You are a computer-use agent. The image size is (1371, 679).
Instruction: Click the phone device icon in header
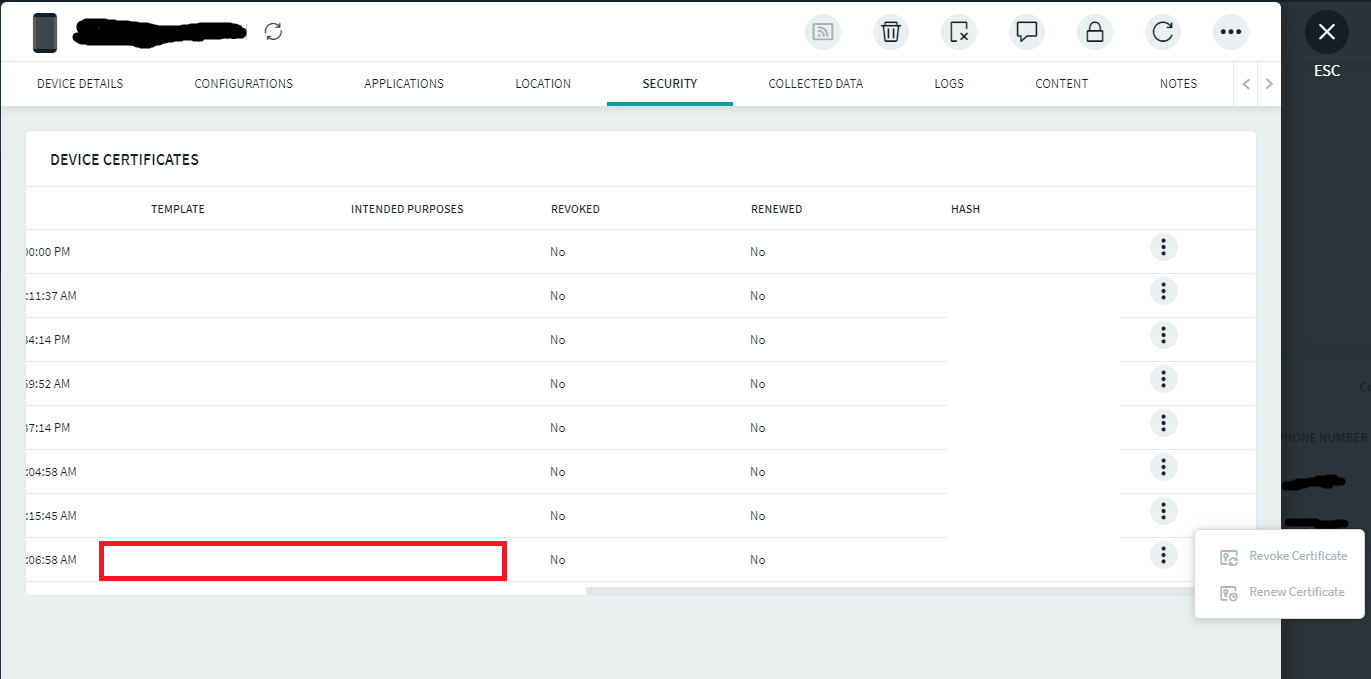tap(45, 33)
